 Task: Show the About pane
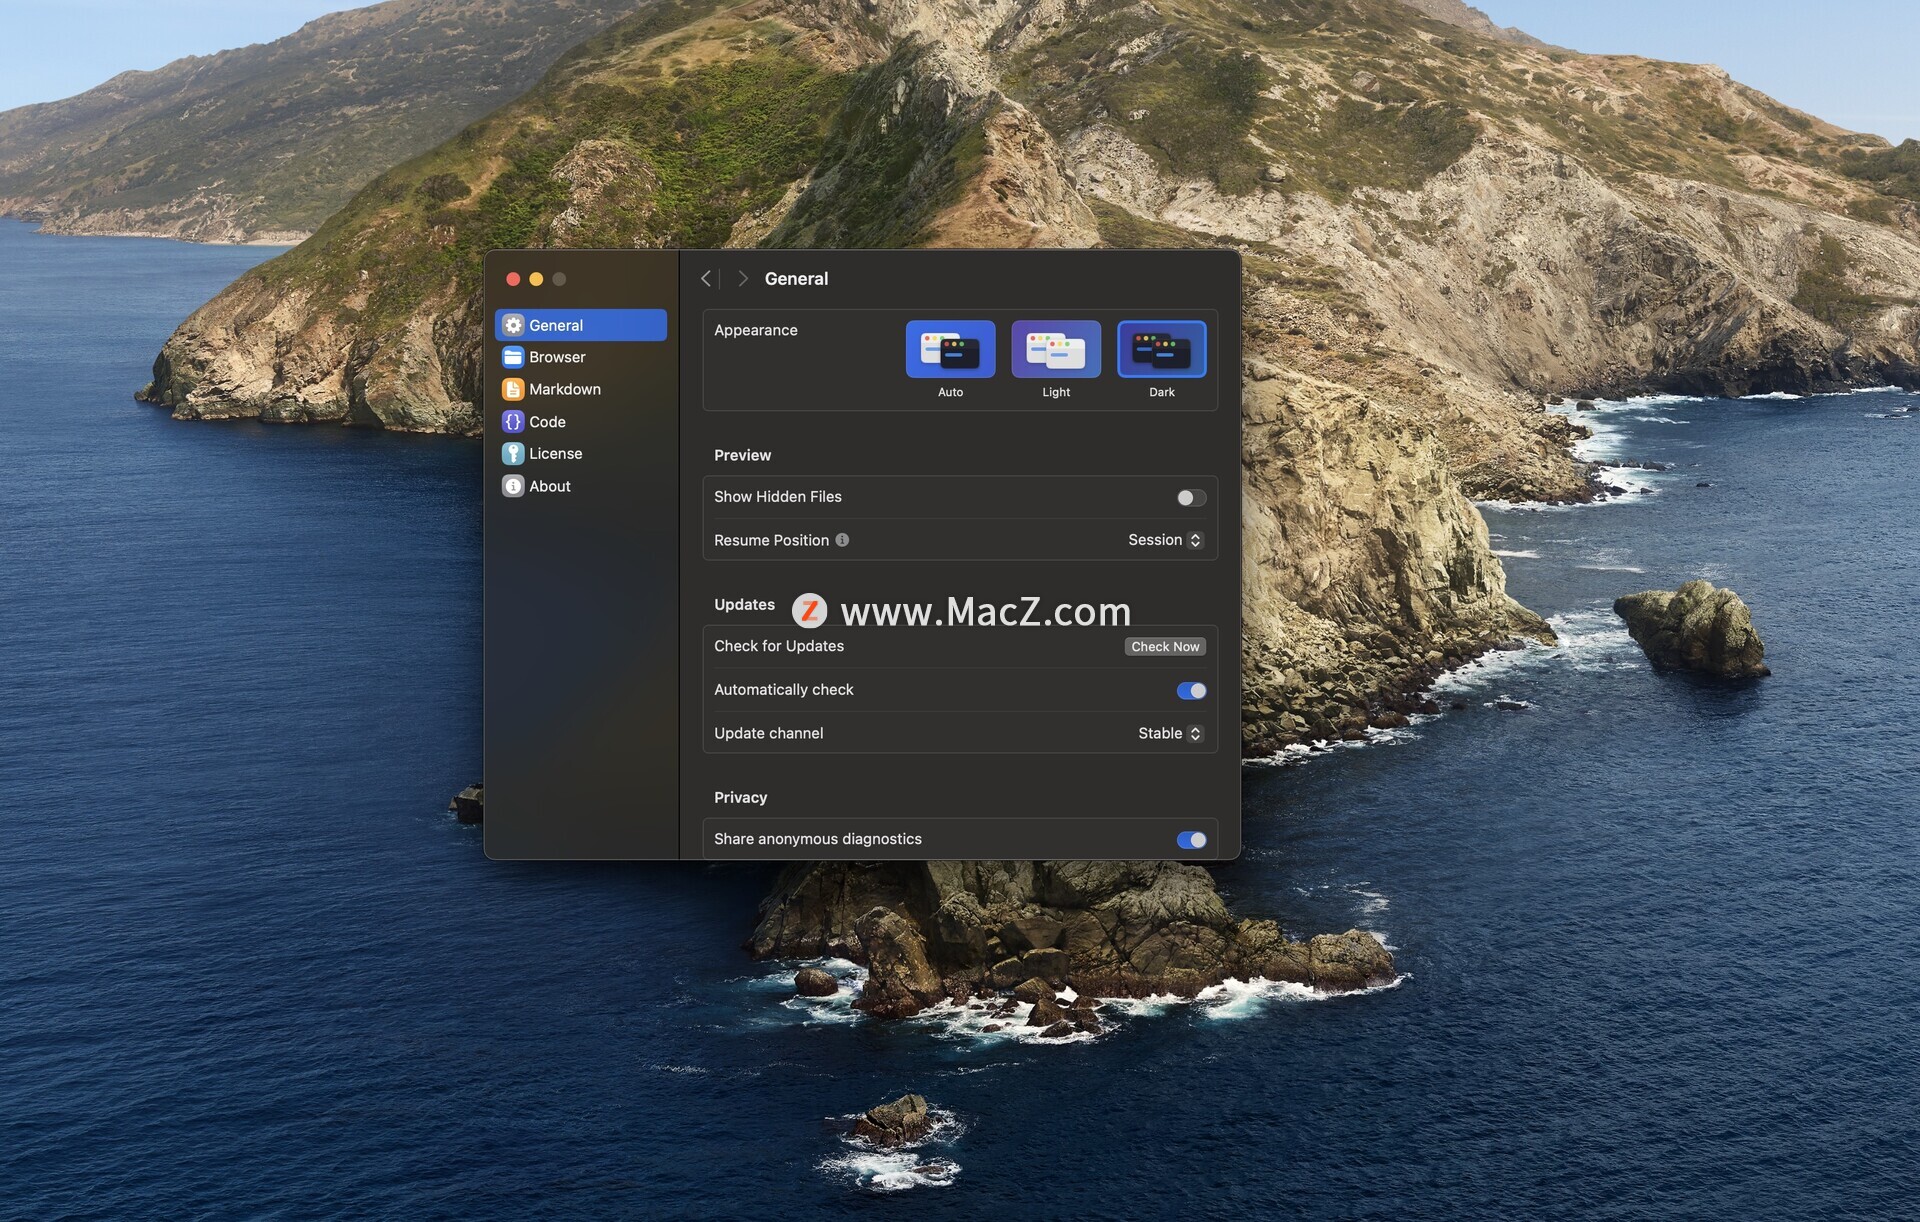pyautogui.click(x=581, y=486)
